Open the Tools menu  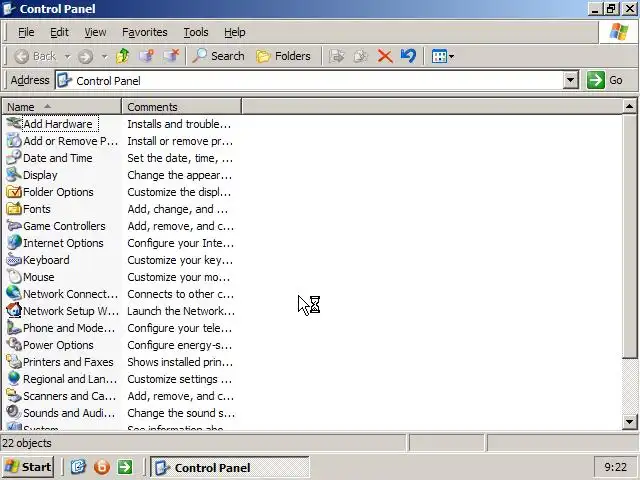click(196, 32)
